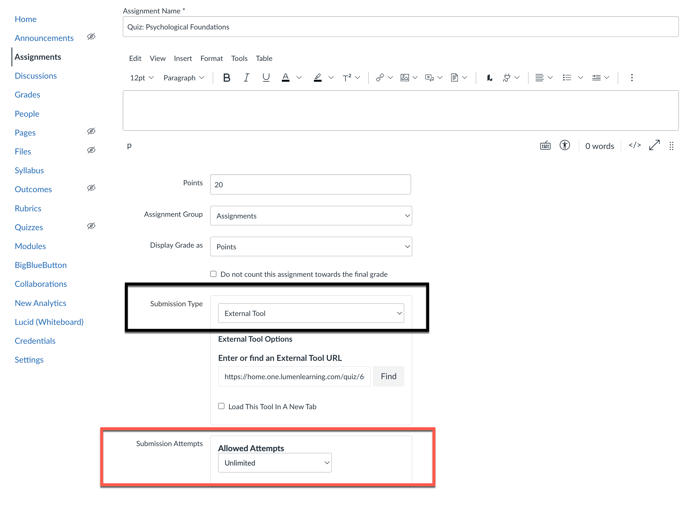Open the Display Grade as dropdown
The height and width of the screenshot is (505, 688).
click(311, 247)
